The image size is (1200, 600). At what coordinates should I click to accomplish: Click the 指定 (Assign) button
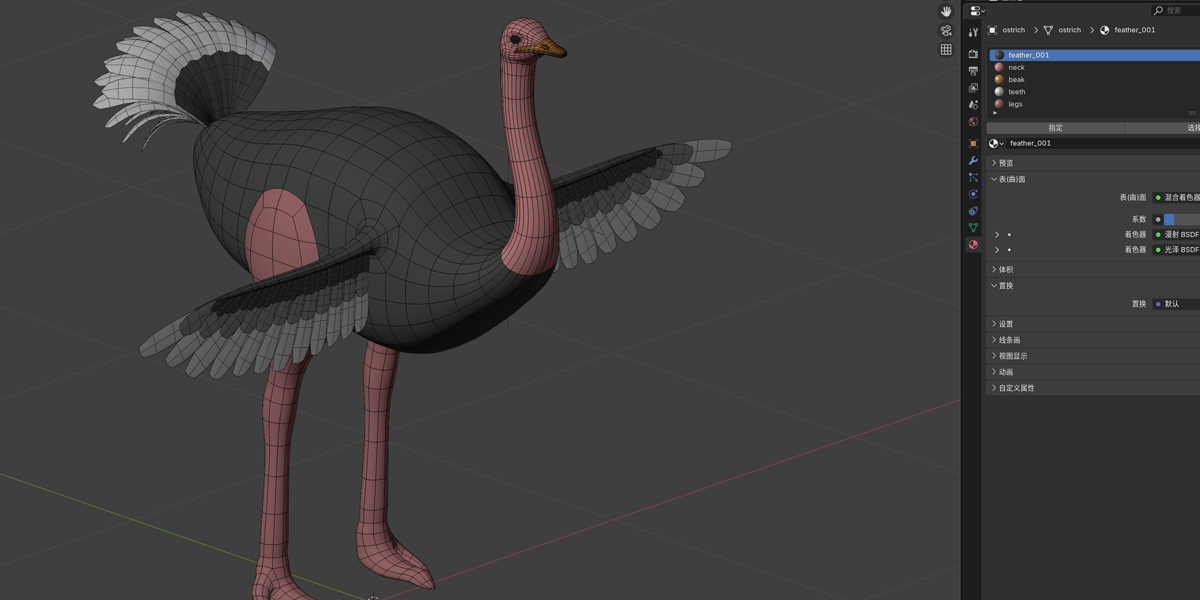click(1055, 128)
